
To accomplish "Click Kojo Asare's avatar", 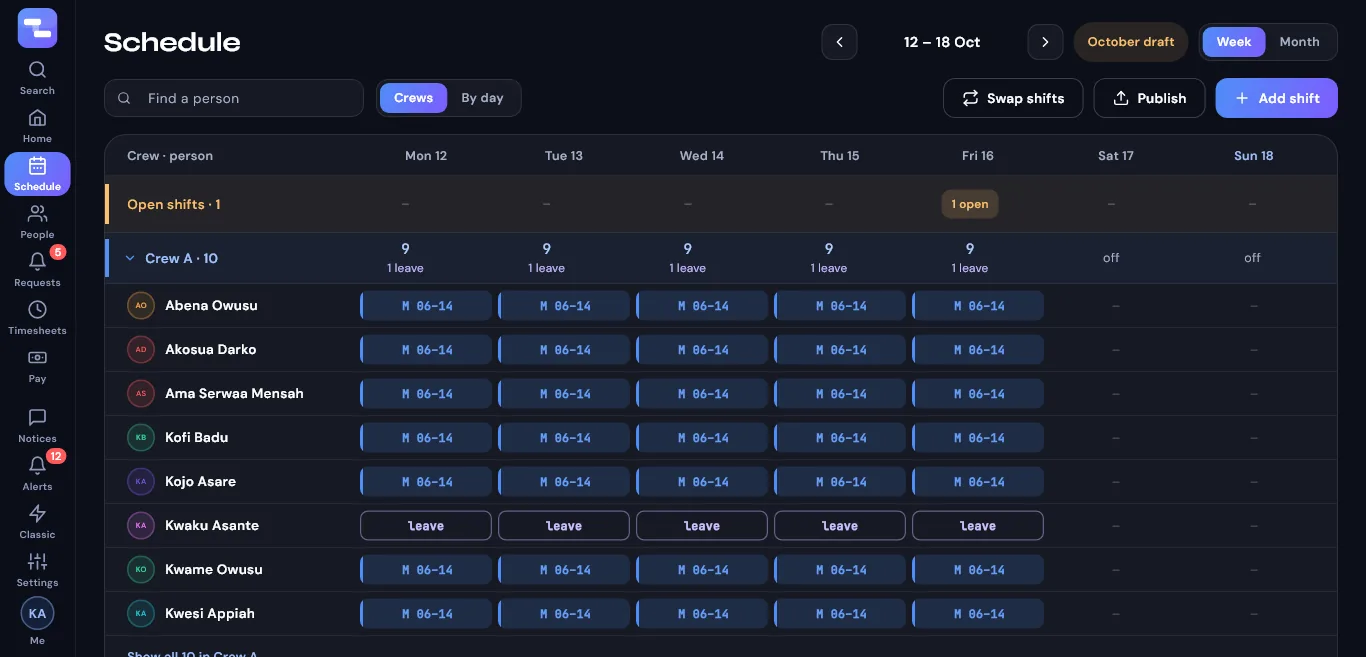I will pos(141,482).
